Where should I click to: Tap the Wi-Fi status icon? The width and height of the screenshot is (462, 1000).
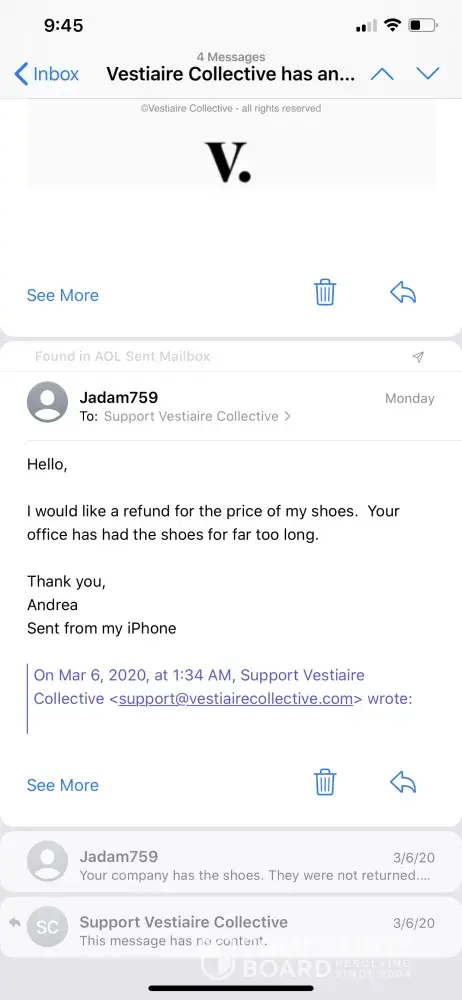(393, 26)
